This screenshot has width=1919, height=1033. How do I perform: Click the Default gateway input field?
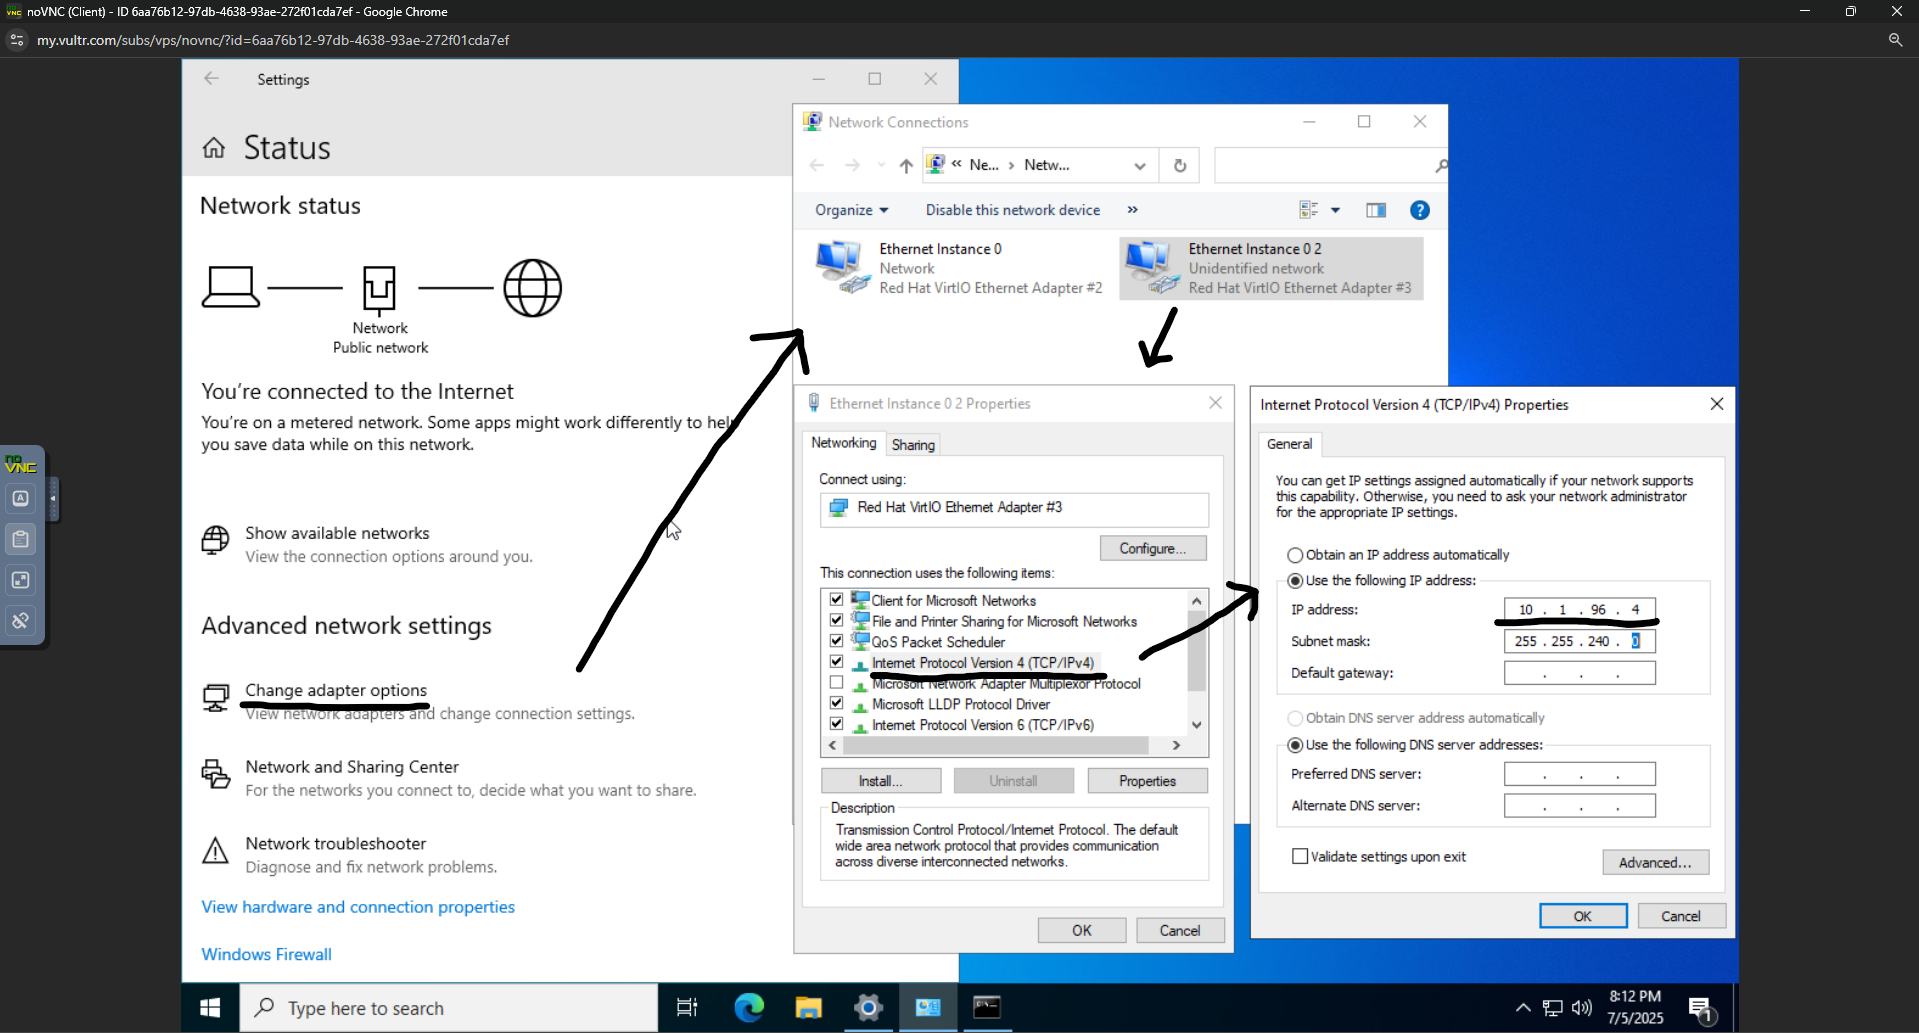coord(1580,673)
